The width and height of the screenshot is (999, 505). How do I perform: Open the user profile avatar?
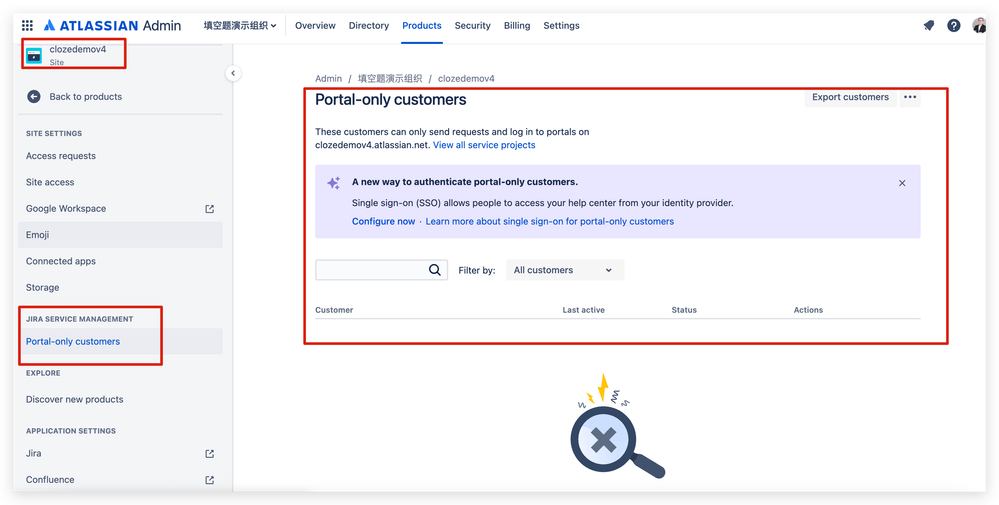pyautogui.click(x=979, y=25)
